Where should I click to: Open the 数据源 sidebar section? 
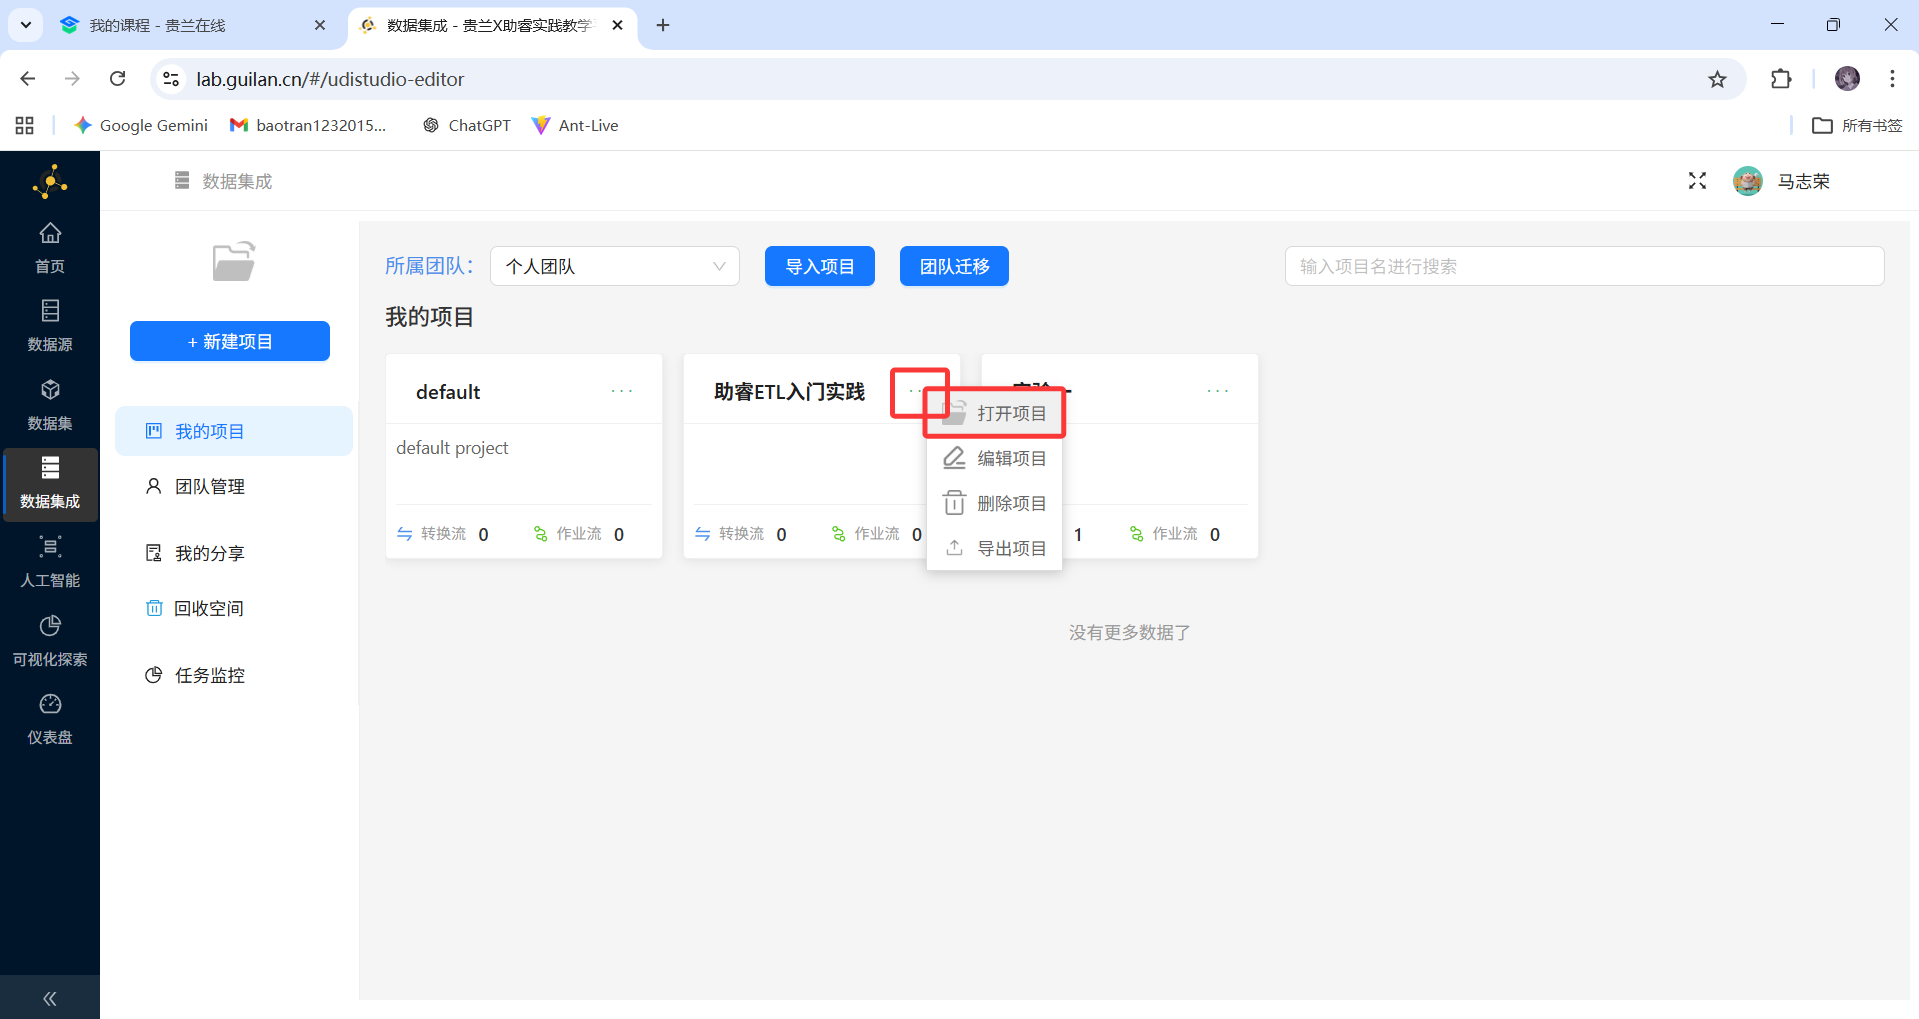click(x=50, y=326)
